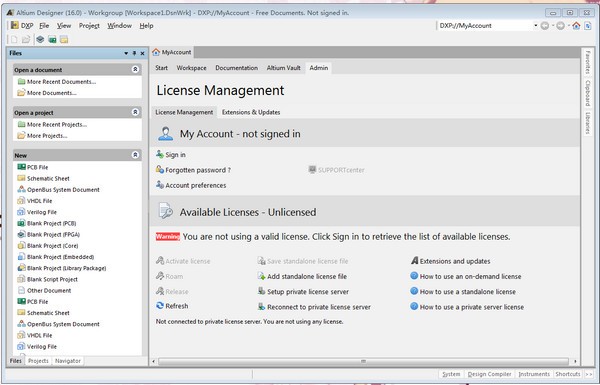Click the open folder toolbar icon
Image resolution: width=600 pixels, height=385 pixels.
click(x=26, y=39)
